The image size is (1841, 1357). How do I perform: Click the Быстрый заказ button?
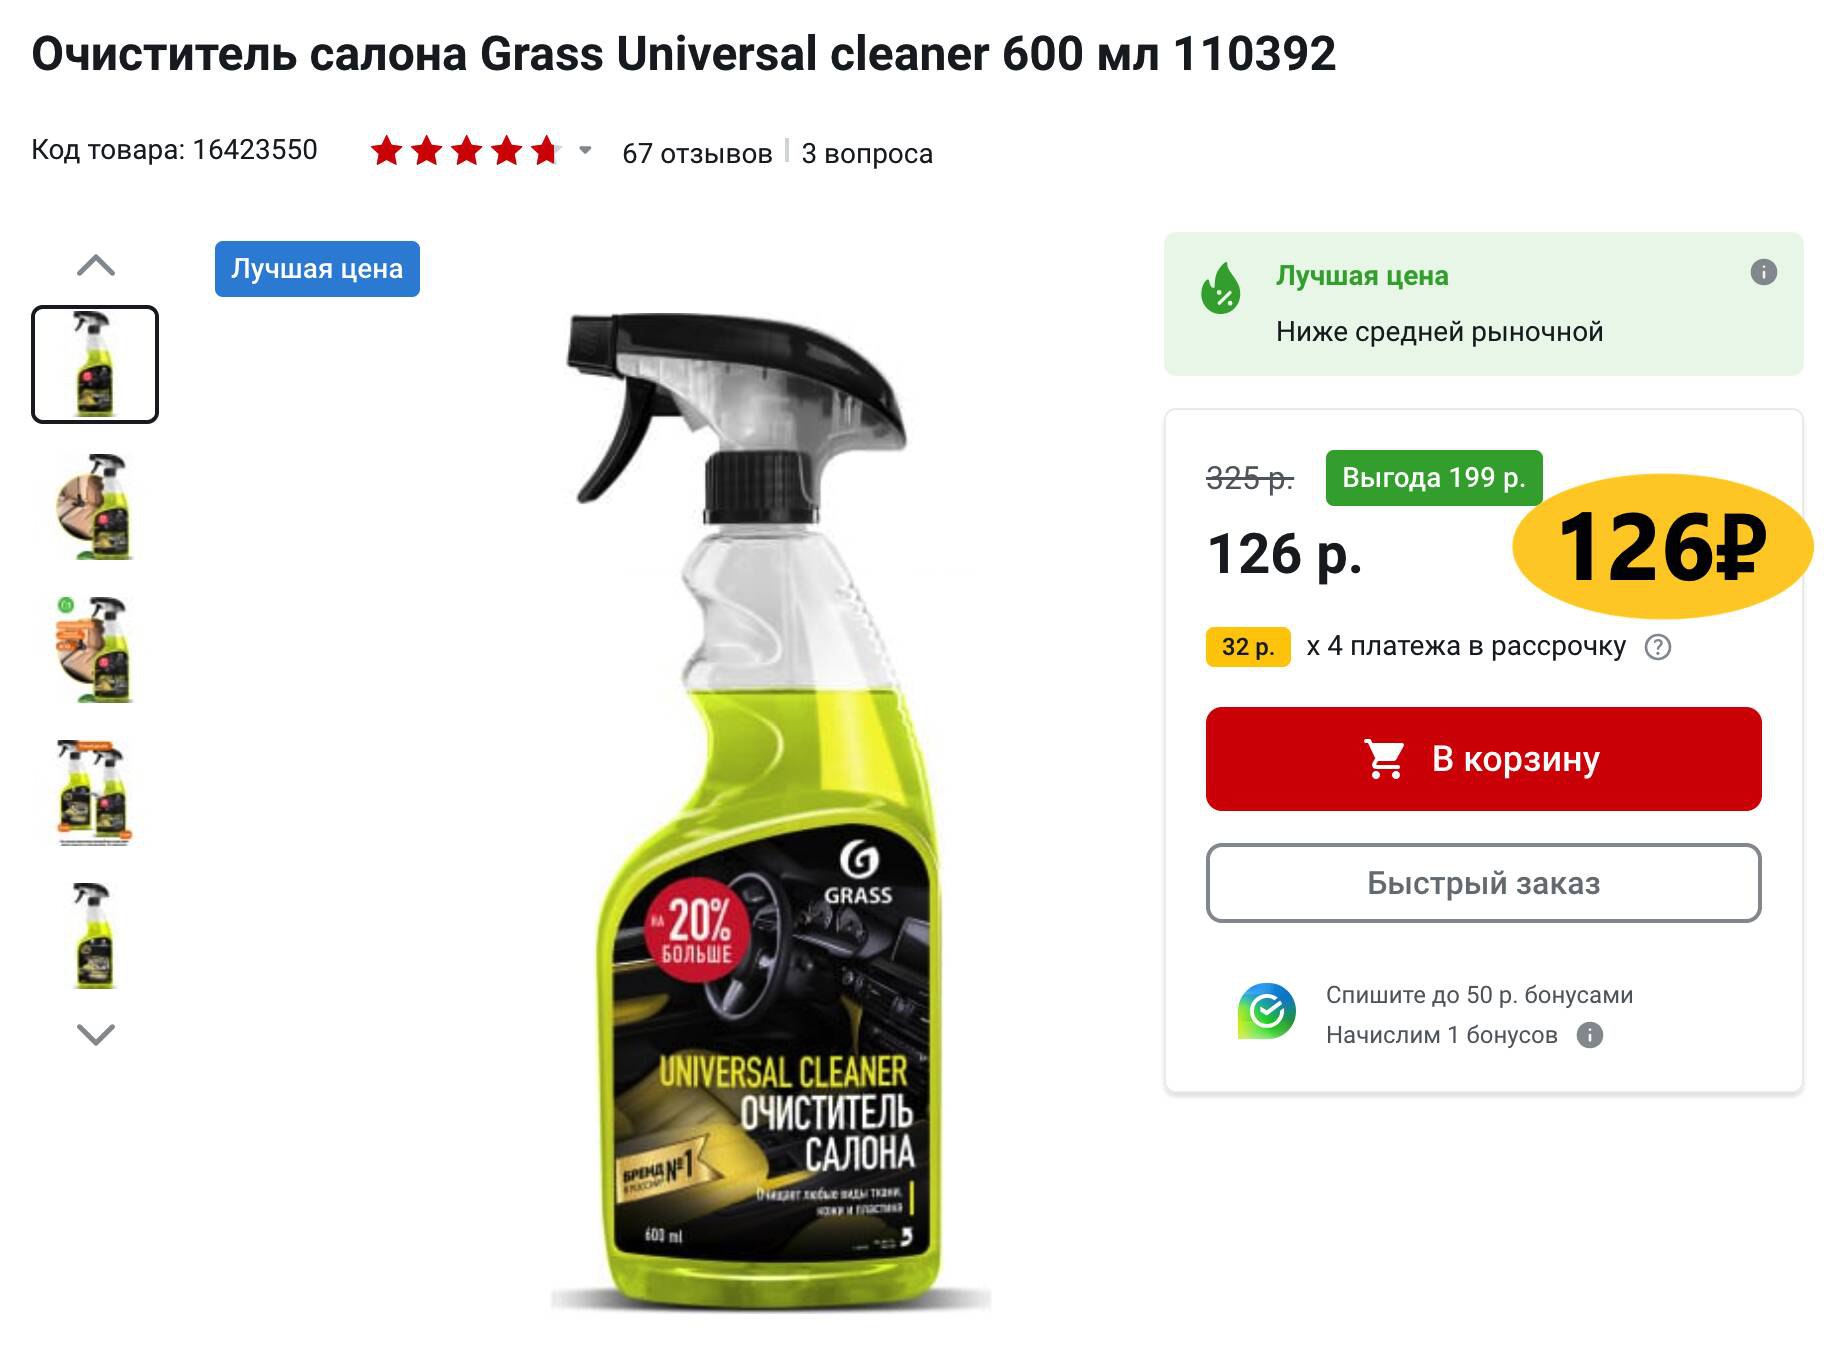pos(1483,883)
